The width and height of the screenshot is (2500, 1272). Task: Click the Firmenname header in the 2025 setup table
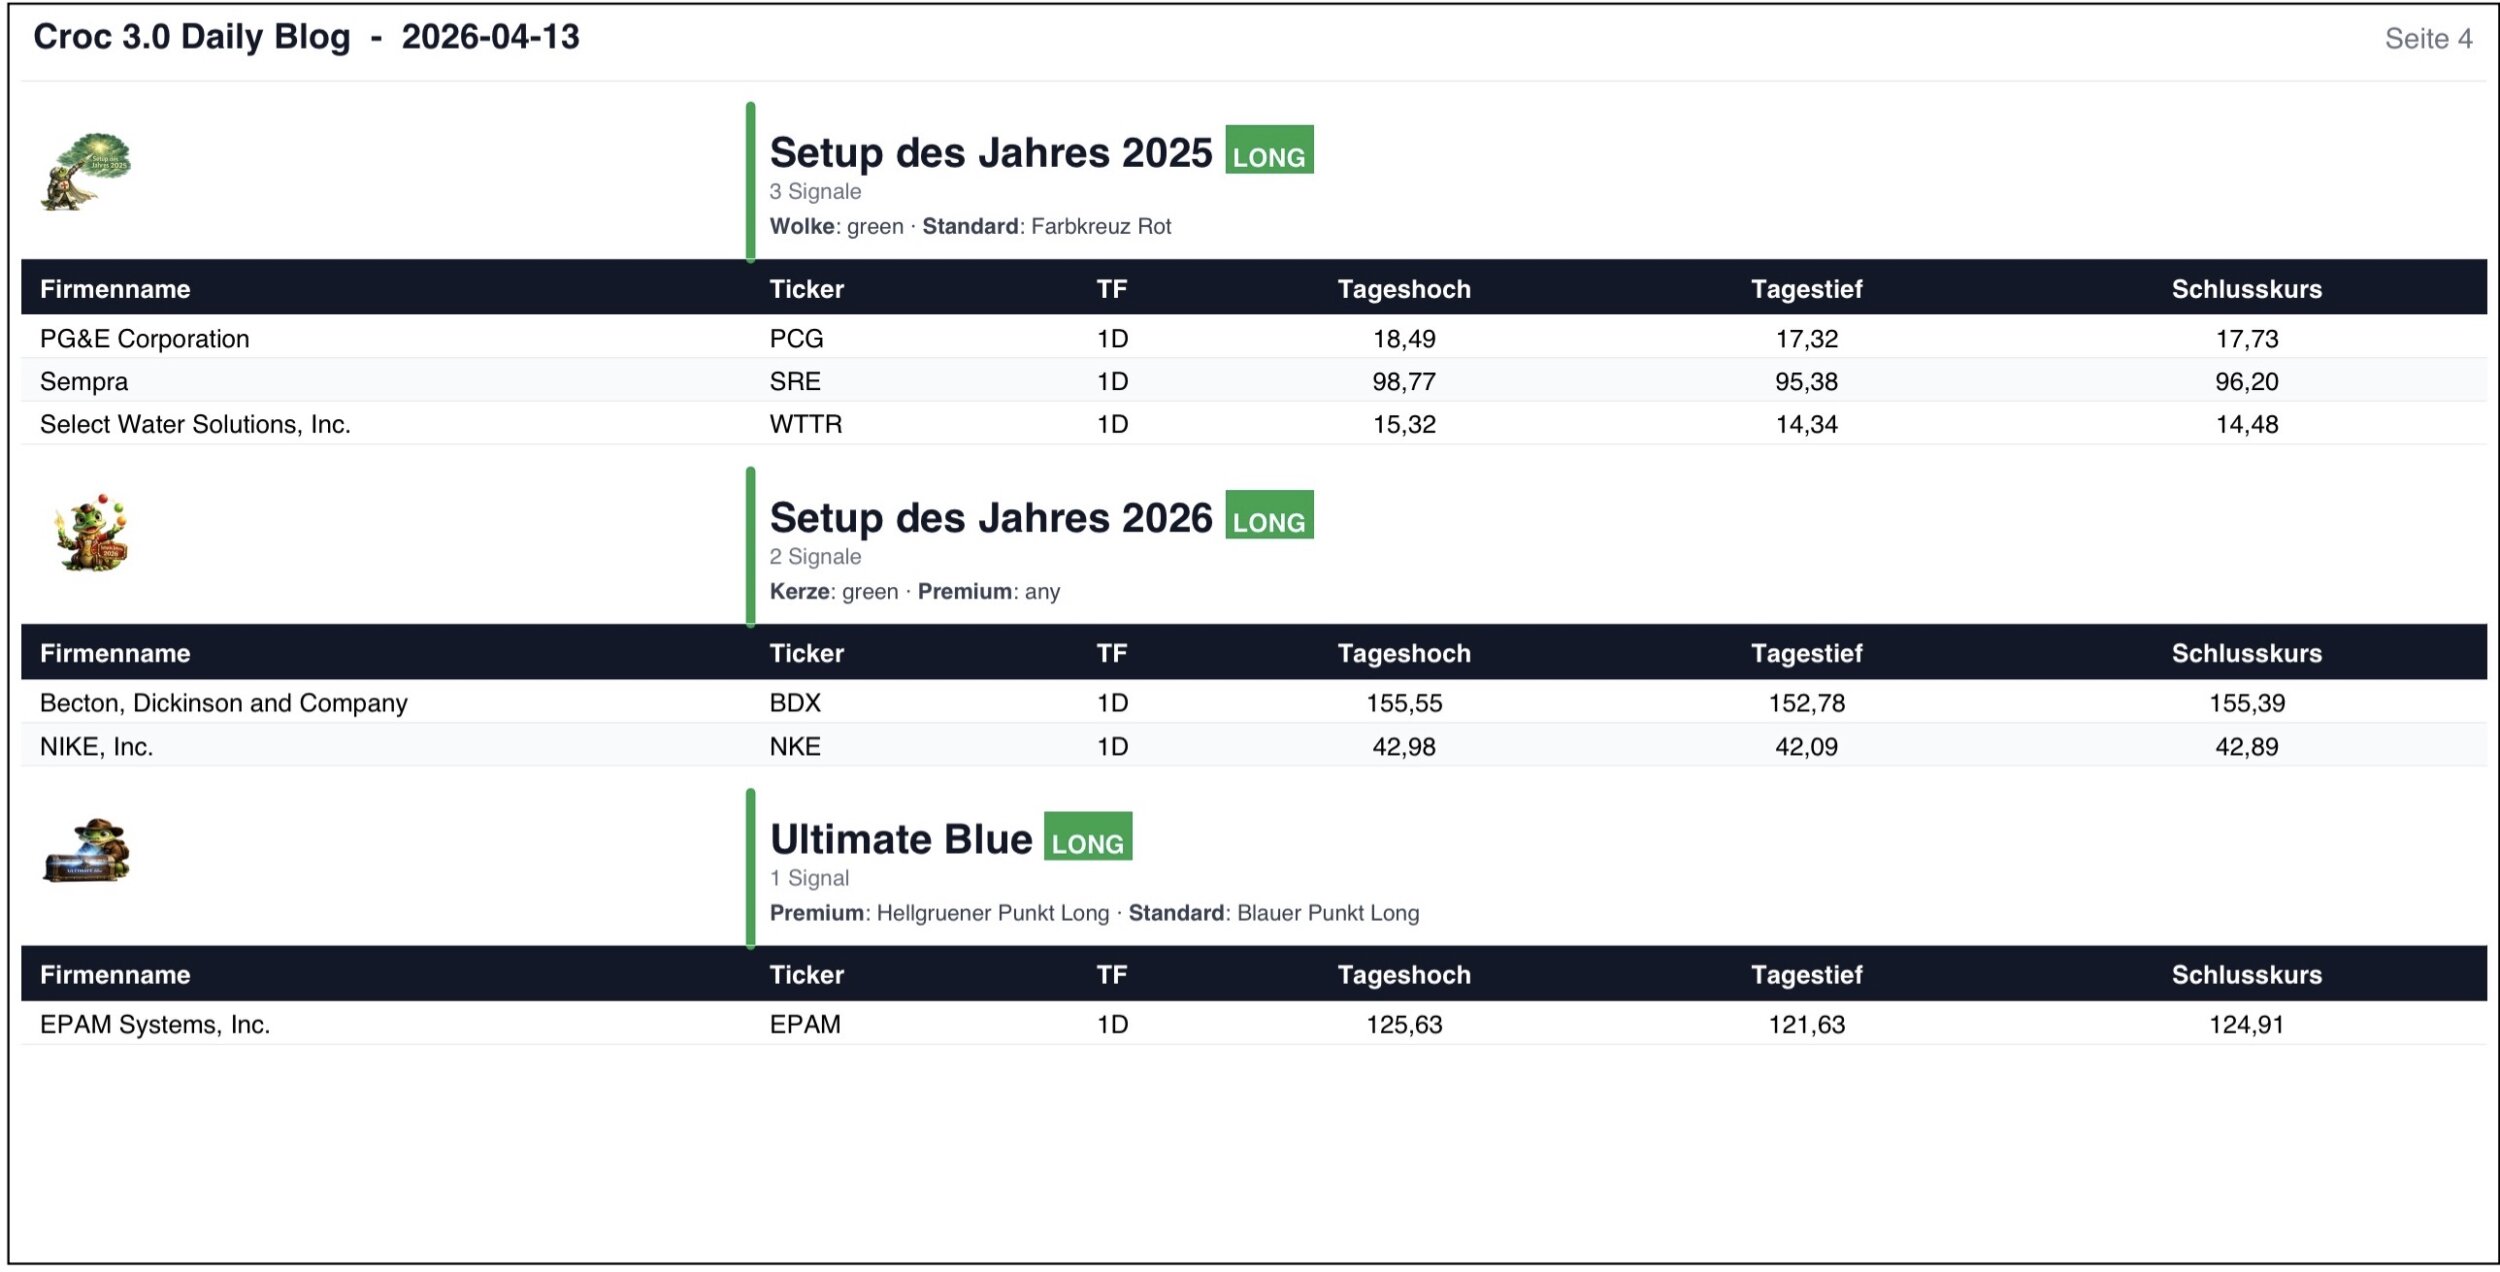point(115,289)
